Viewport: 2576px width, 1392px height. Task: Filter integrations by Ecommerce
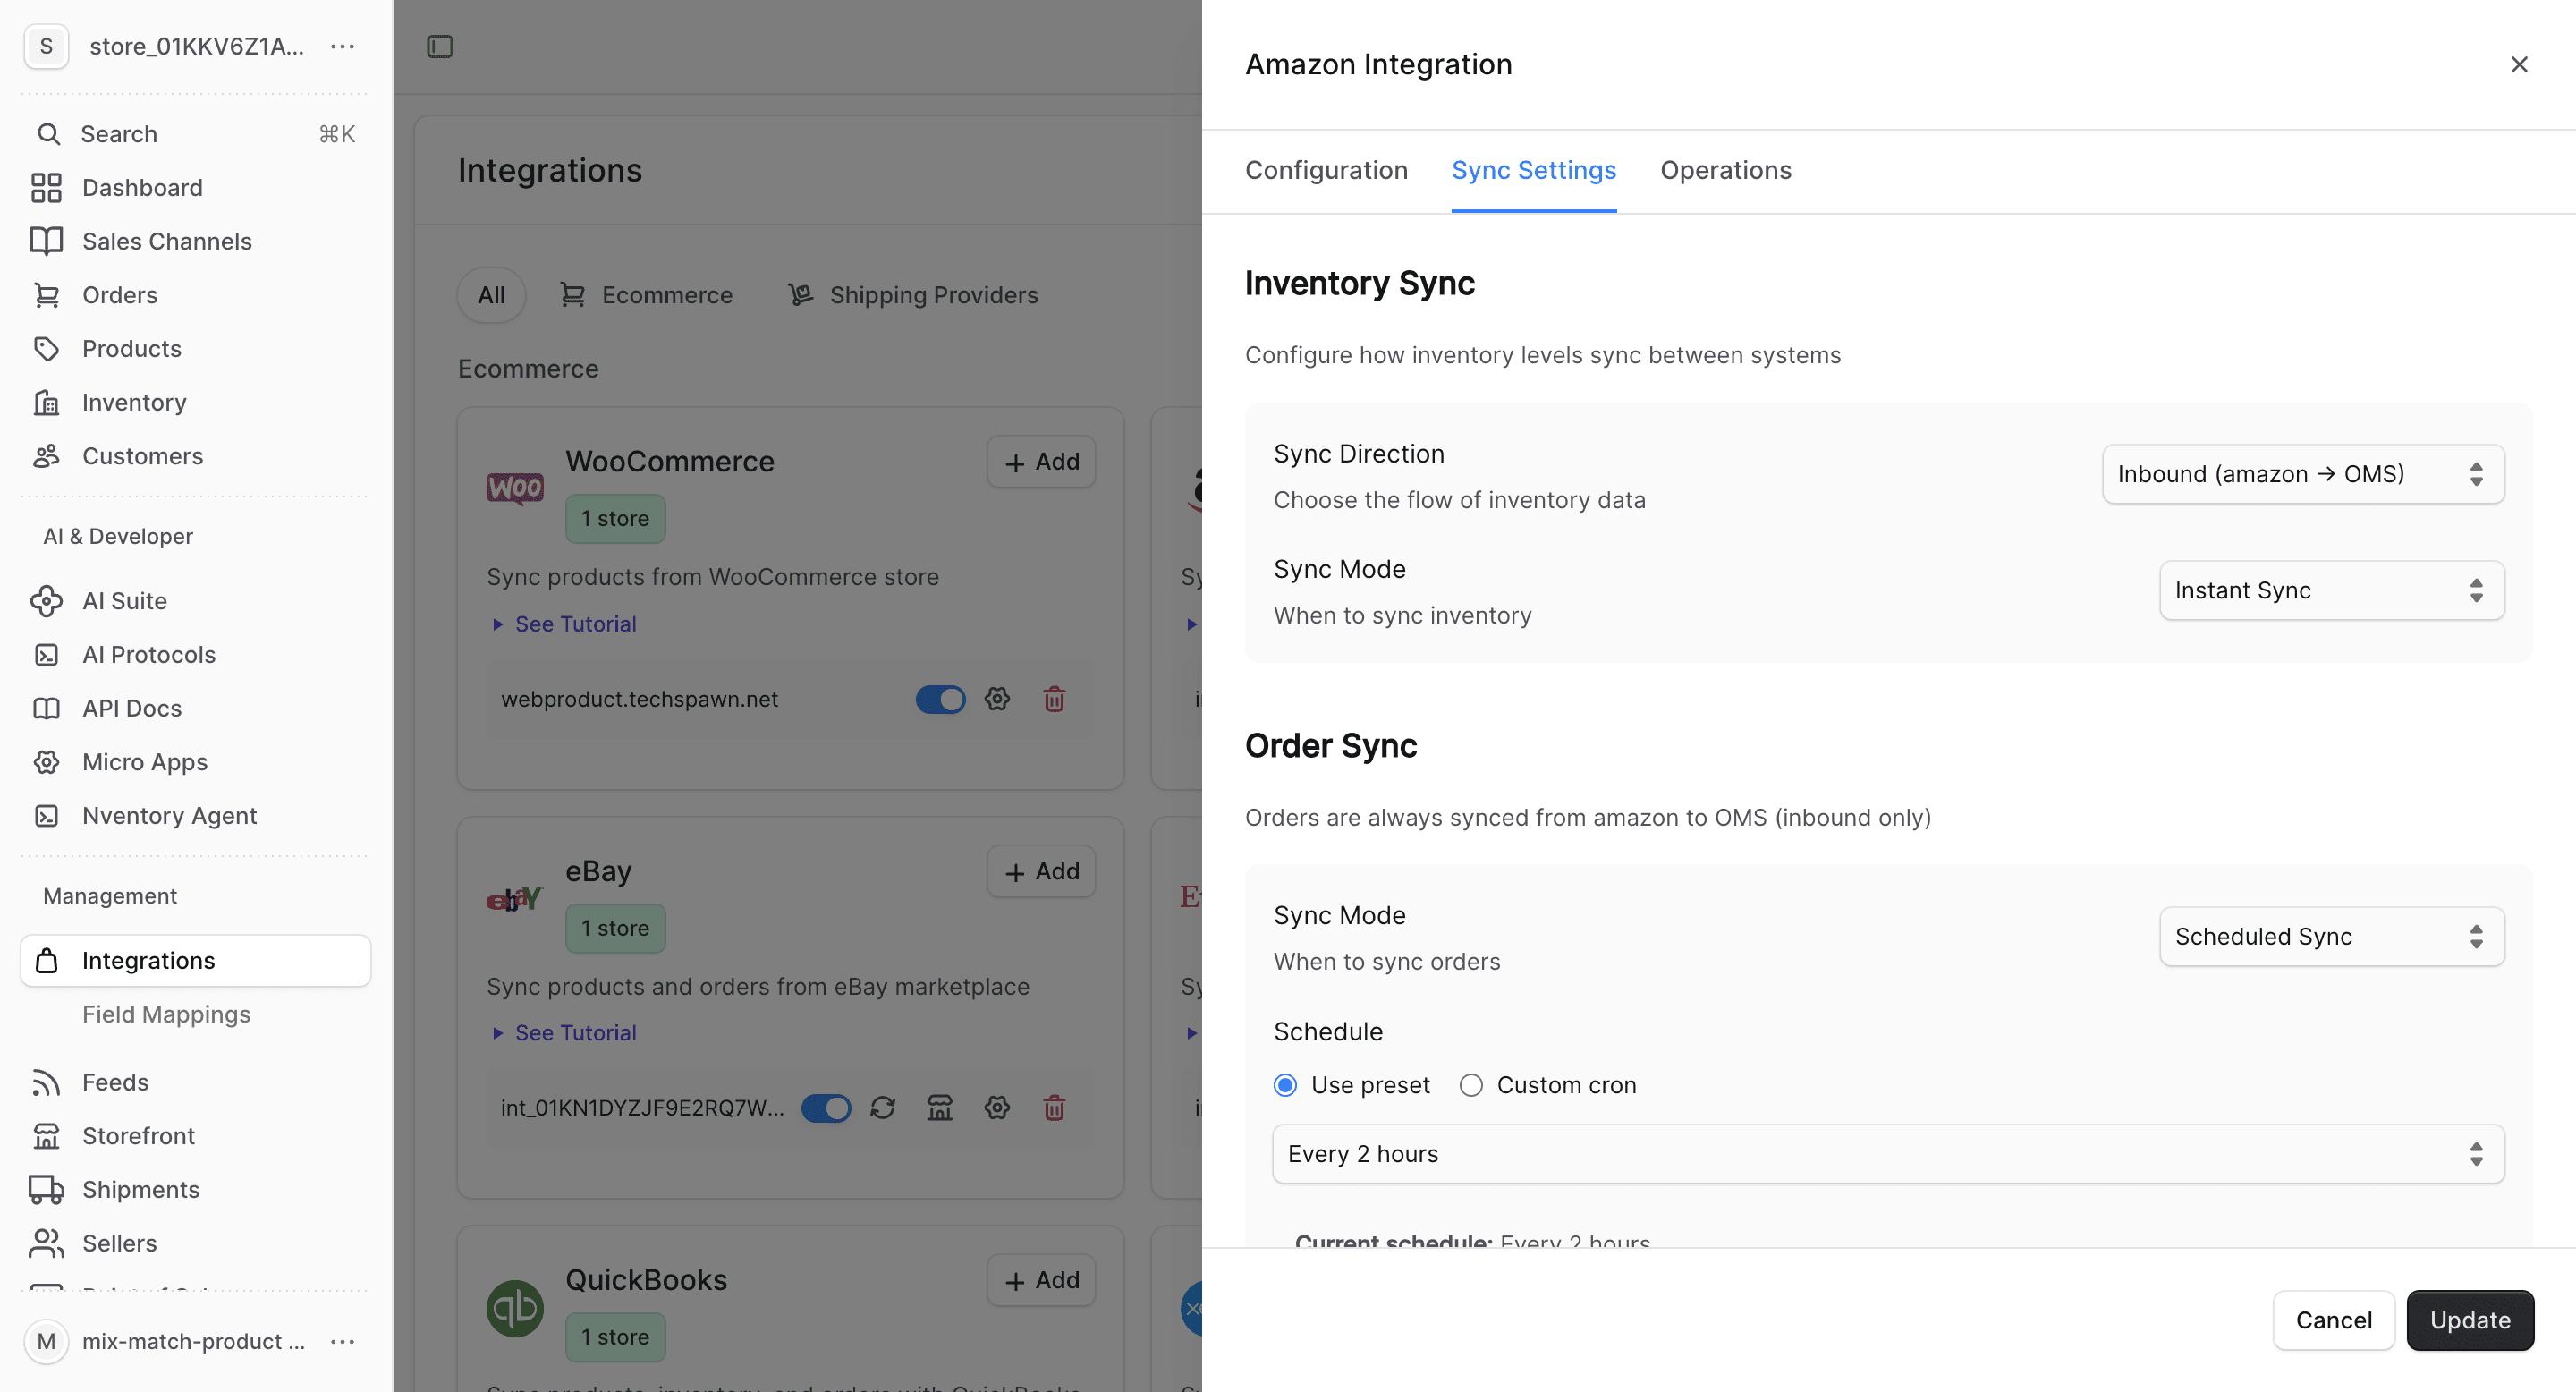click(x=646, y=295)
